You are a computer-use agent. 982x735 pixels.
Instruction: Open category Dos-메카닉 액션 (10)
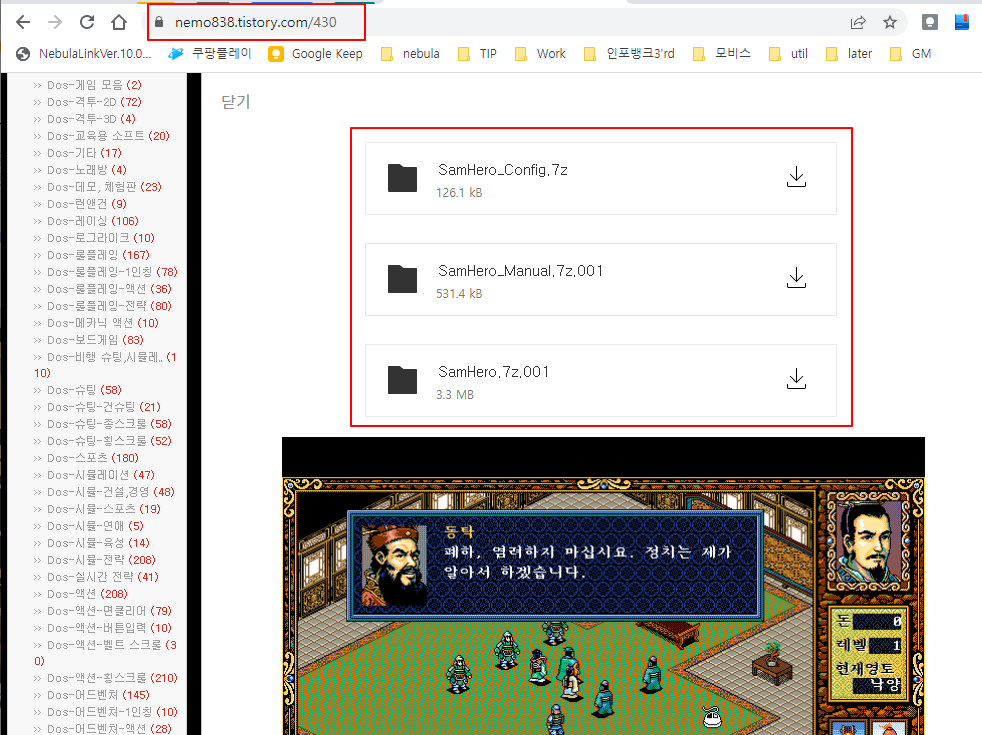click(103, 322)
